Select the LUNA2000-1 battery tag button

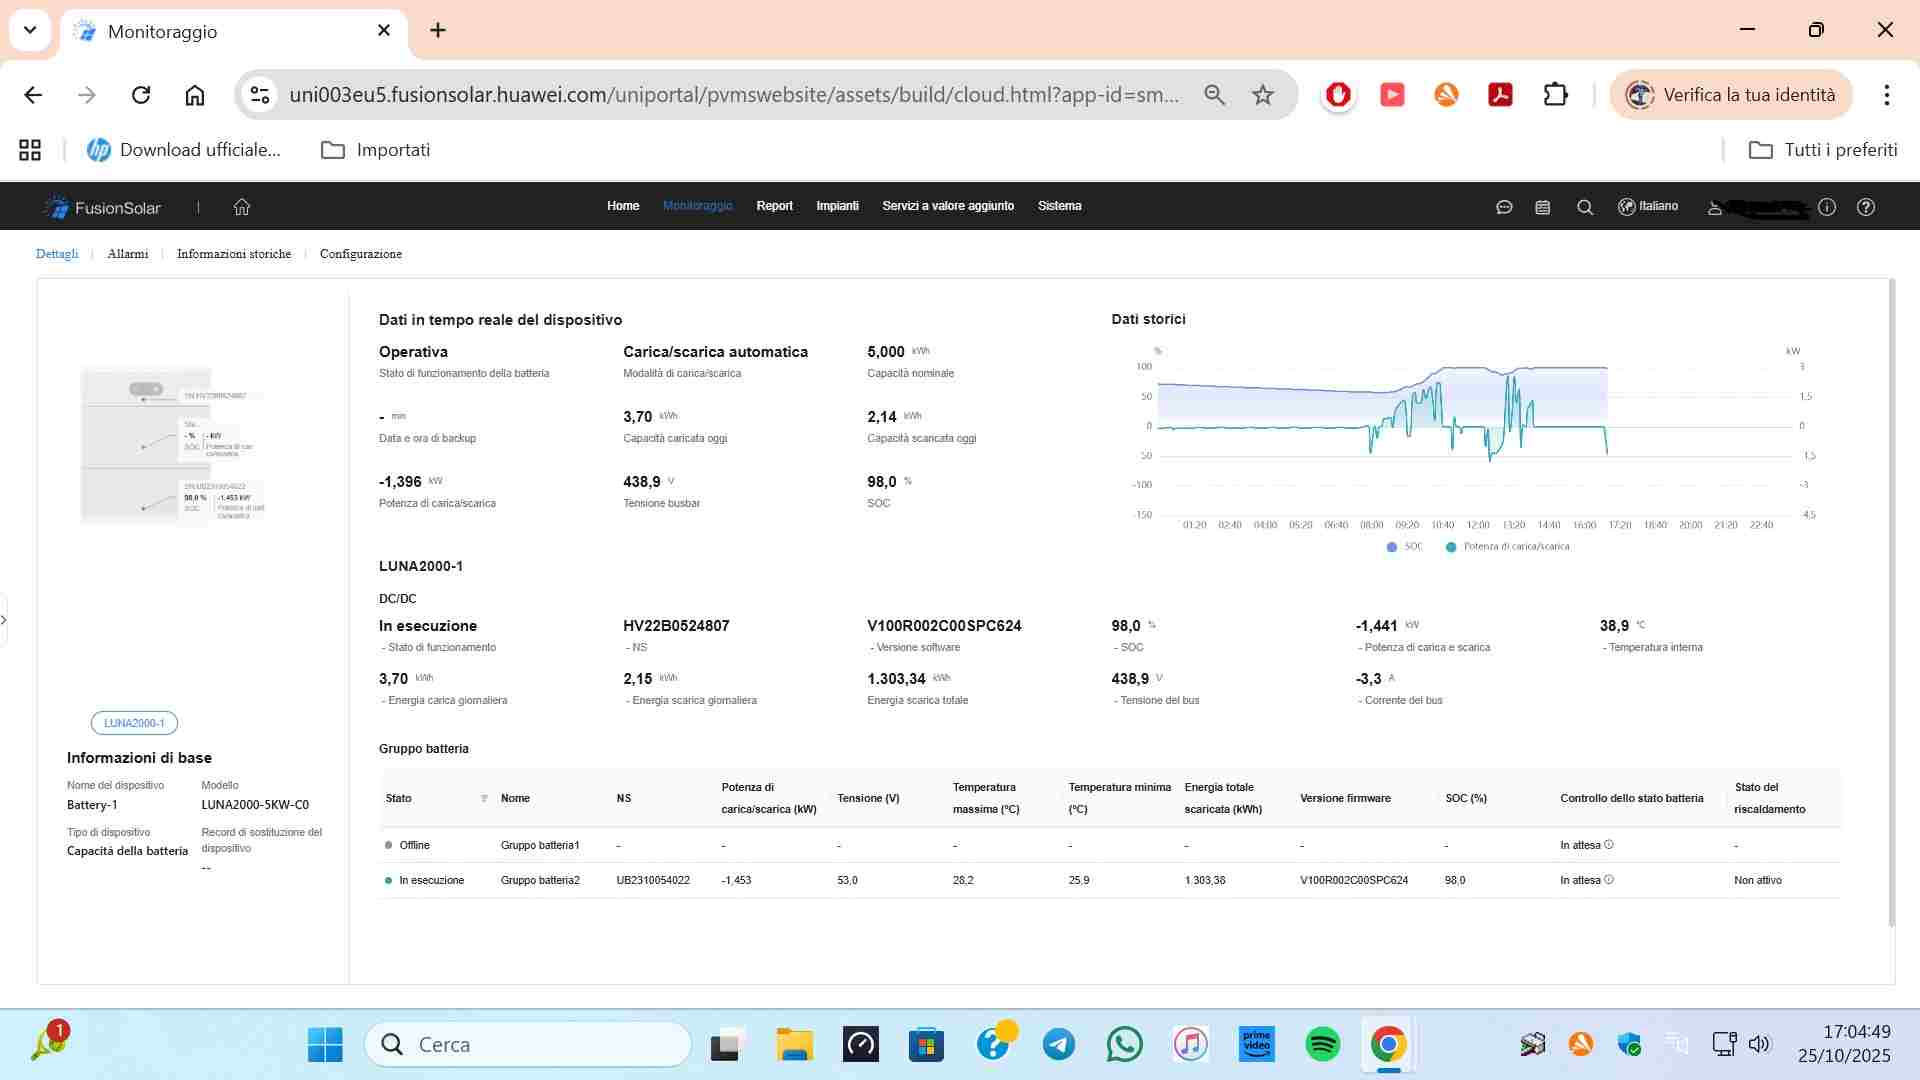(x=134, y=723)
